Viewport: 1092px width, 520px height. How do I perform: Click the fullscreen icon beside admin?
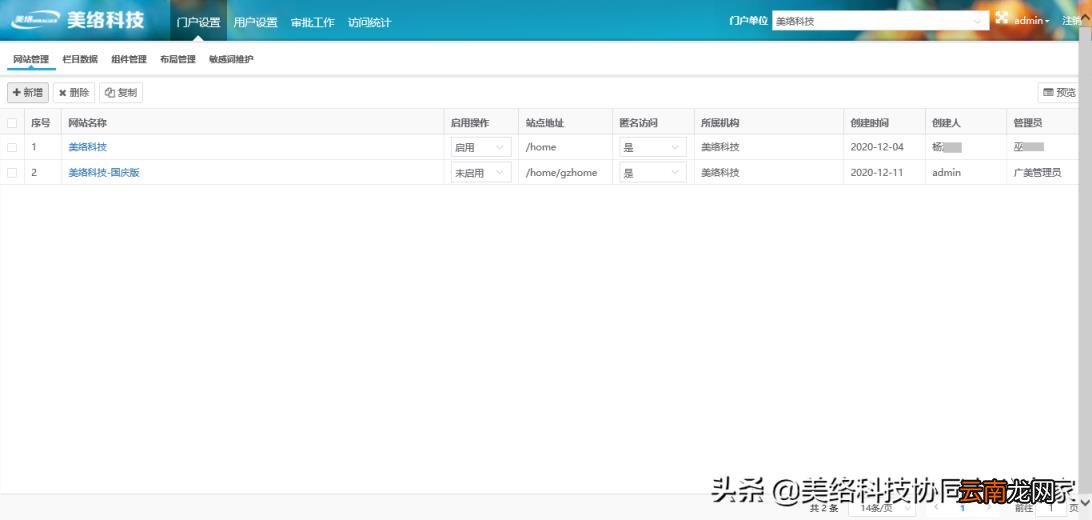coord(1001,19)
